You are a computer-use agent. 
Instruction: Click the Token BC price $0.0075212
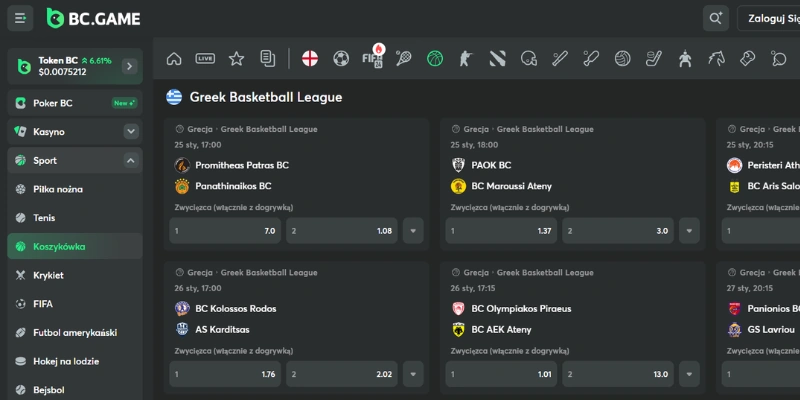[x=62, y=72]
